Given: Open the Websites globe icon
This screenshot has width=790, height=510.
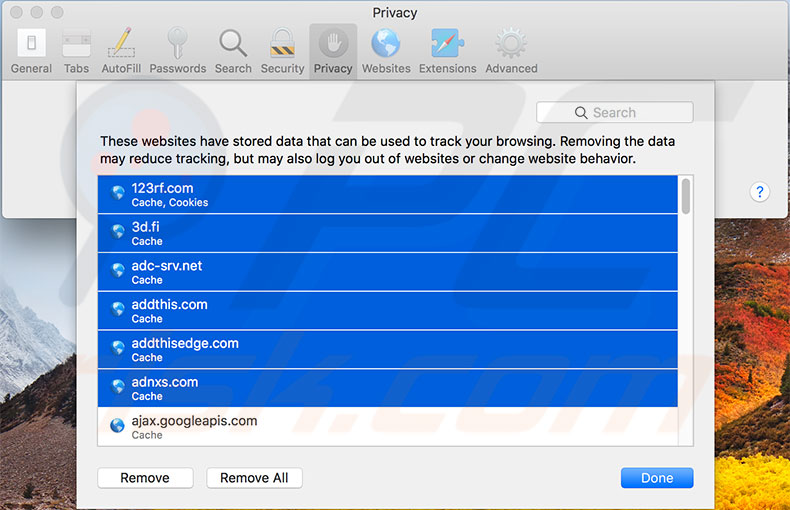Looking at the screenshot, I should pos(386,43).
